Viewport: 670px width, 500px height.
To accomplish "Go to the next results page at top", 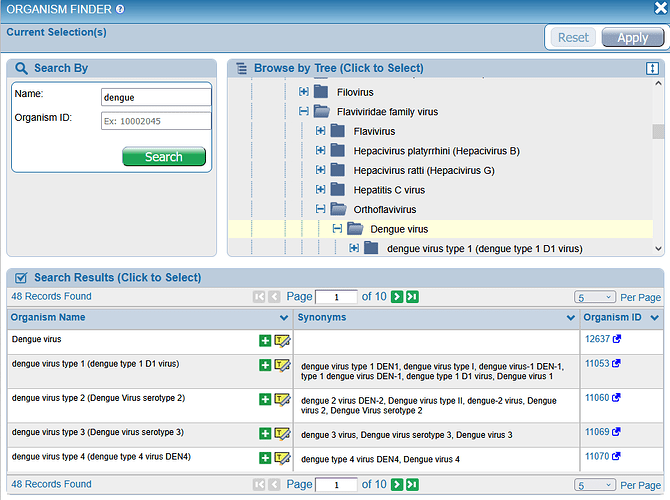I will (397, 297).
